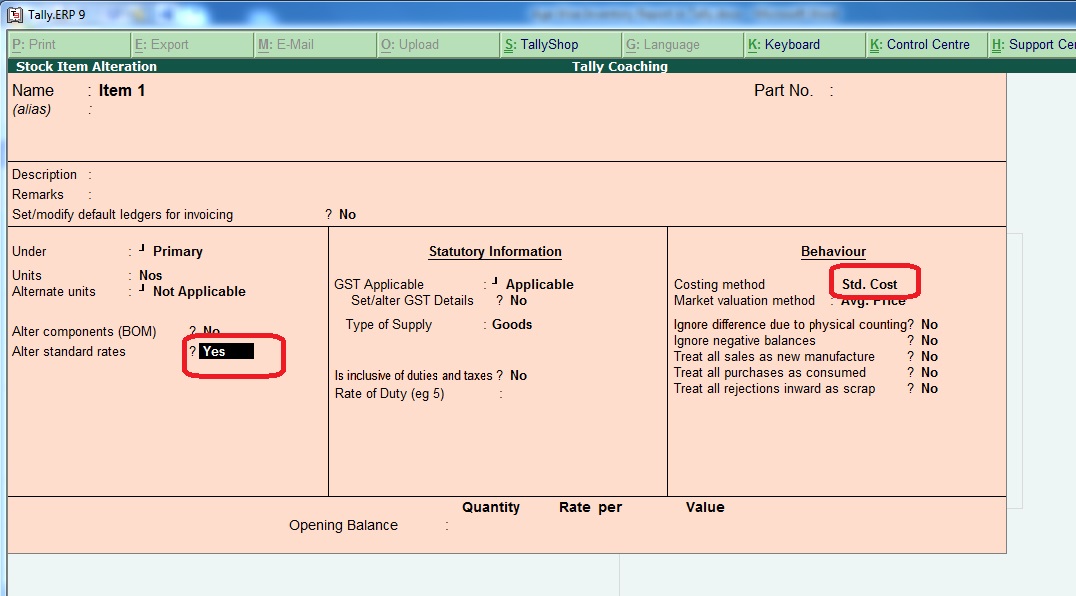Open the Control Centre
Screen dimensions: 1076x596
[922, 44]
